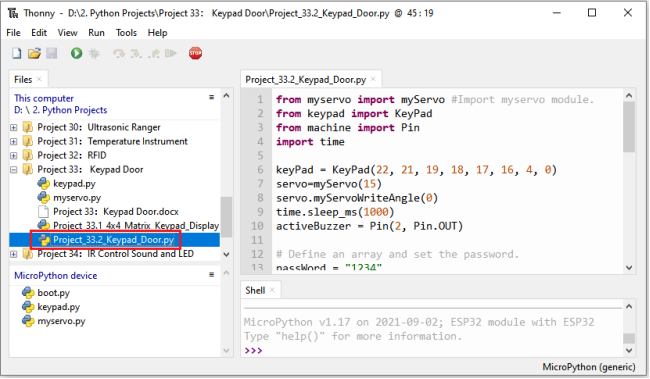Click the Debug current script bug icon
The height and width of the screenshot is (379, 650).
(x=94, y=53)
